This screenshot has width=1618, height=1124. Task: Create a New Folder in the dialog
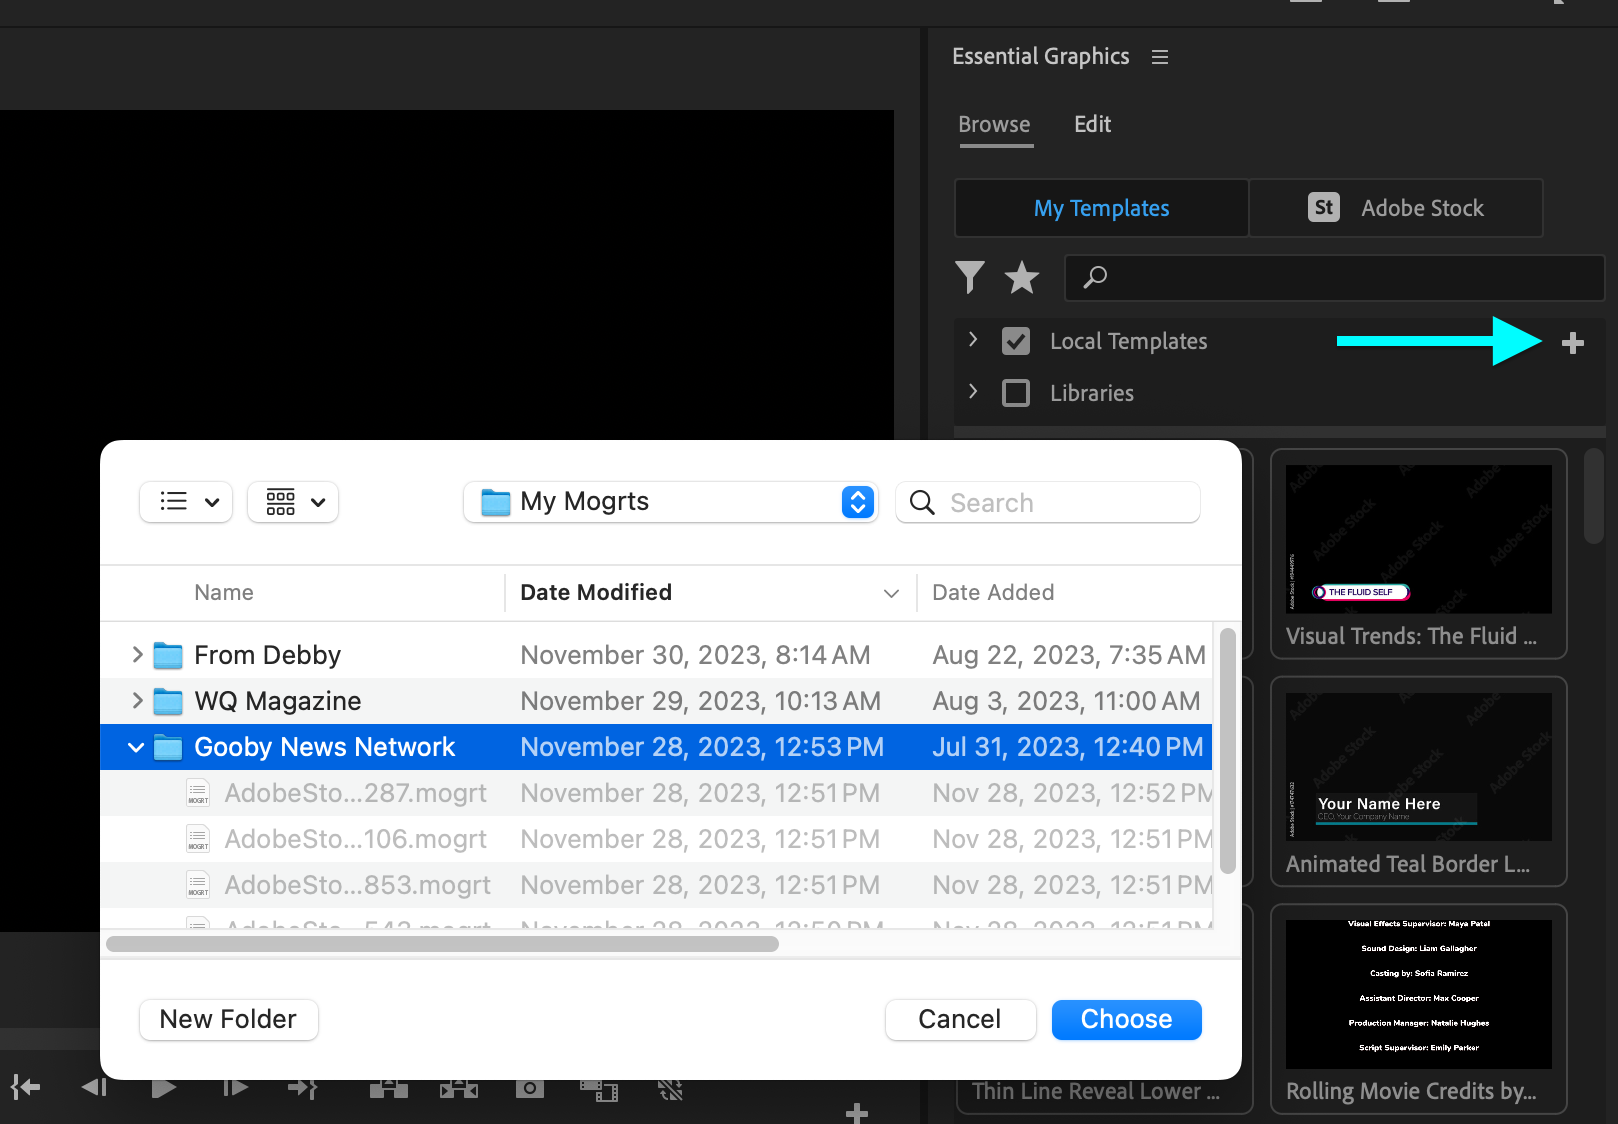(x=228, y=1019)
